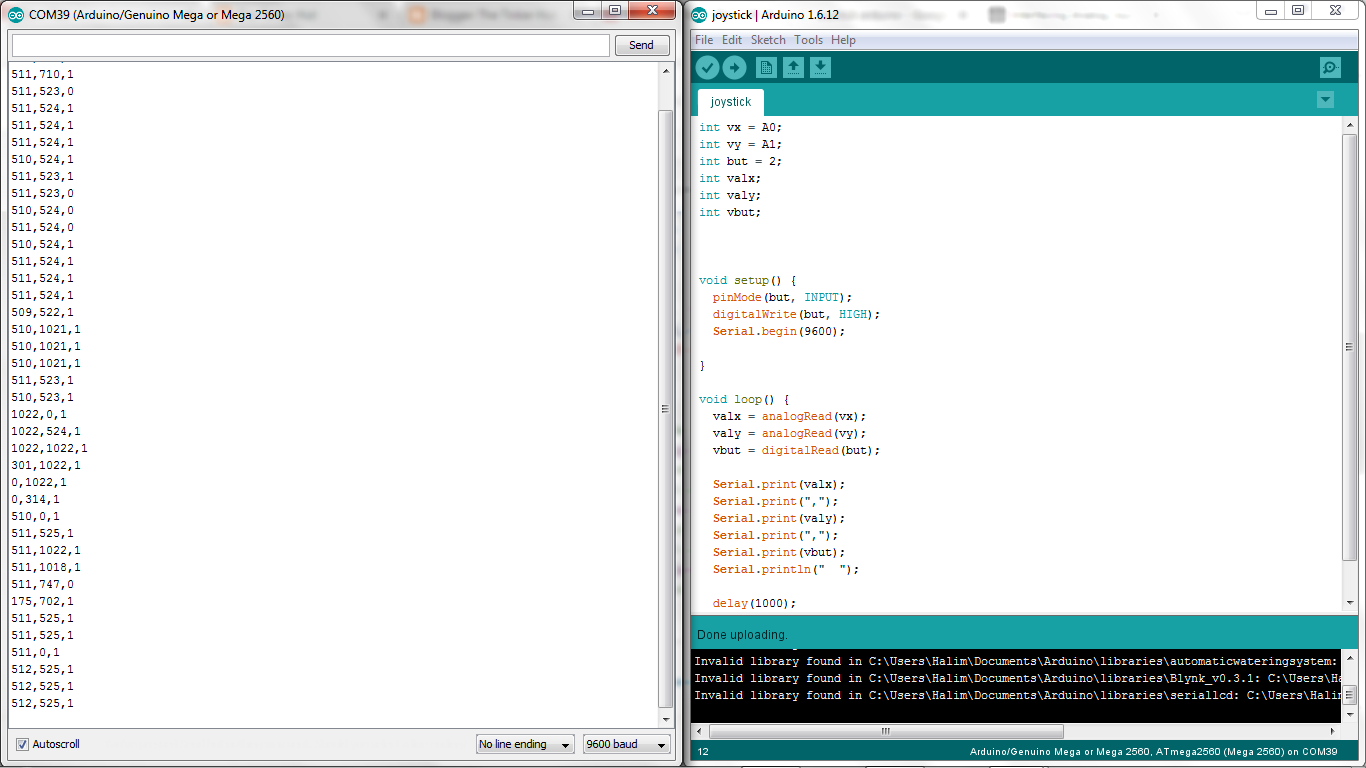Viewport: 1366px width, 768px height.
Task: Open the Help menu
Action: coord(844,39)
